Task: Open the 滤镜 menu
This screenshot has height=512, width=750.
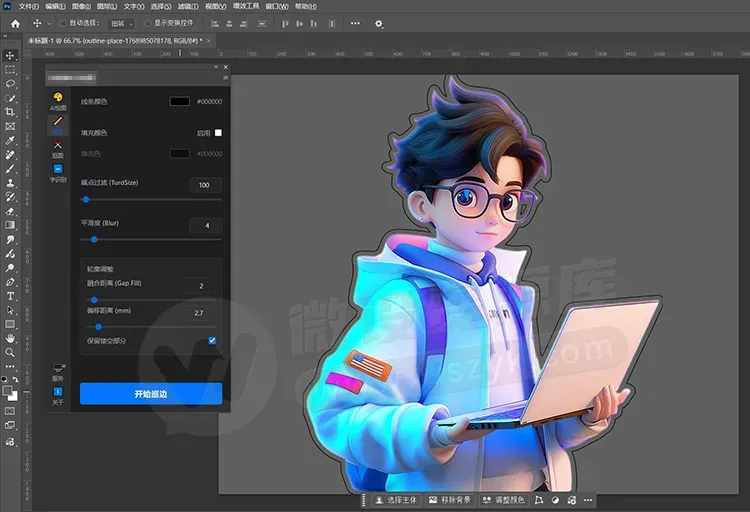Action: (x=188, y=6)
